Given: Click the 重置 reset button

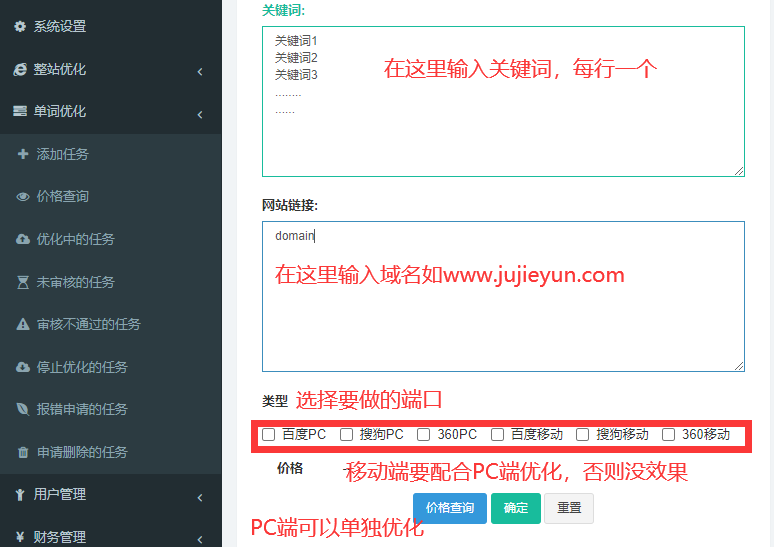Looking at the screenshot, I should coord(569,508).
